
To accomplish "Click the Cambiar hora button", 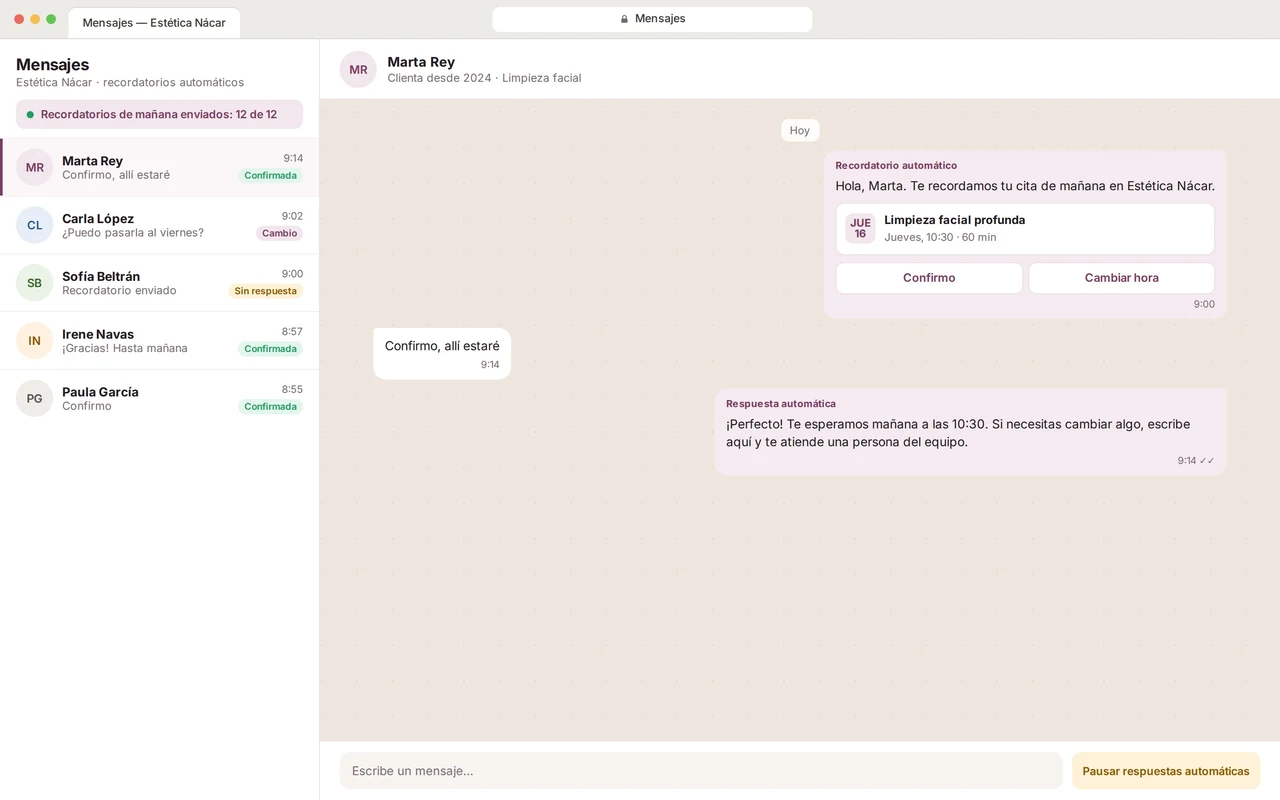I will click(1122, 278).
